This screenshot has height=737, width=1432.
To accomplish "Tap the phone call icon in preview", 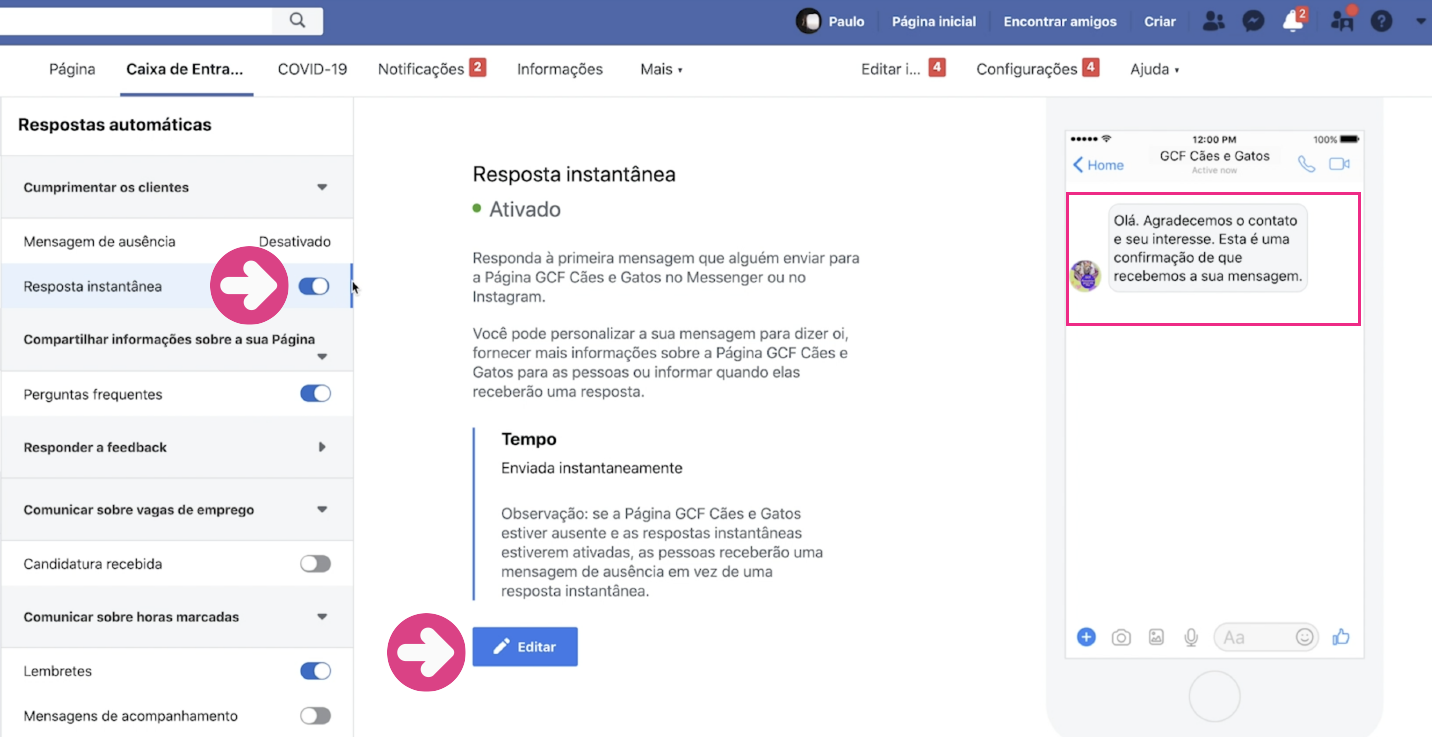I will click(1306, 164).
